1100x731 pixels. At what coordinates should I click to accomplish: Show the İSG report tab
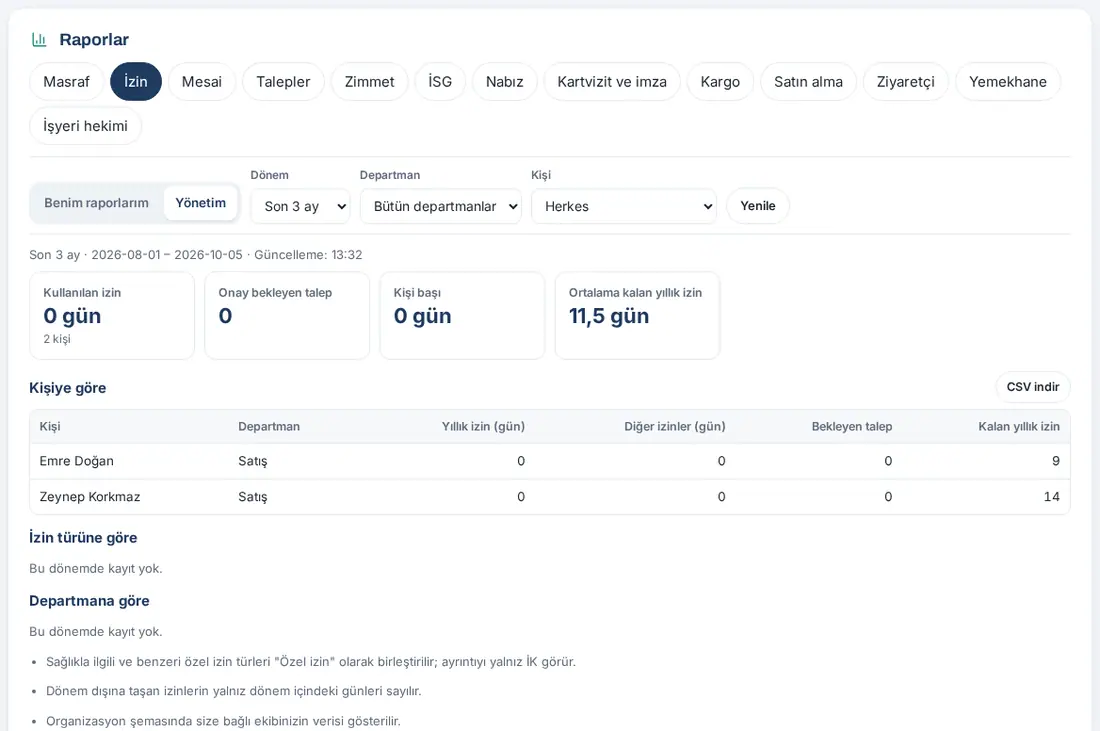[x=440, y=81]
